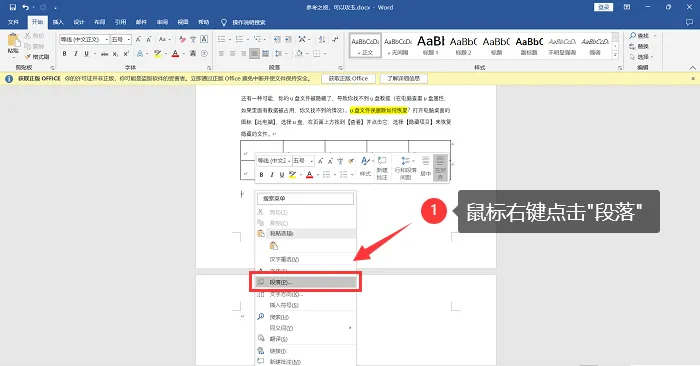The image size is (700, 366).
Task: Click the Increase Indent icon in ribbon
Action: (x=288, y=40)
